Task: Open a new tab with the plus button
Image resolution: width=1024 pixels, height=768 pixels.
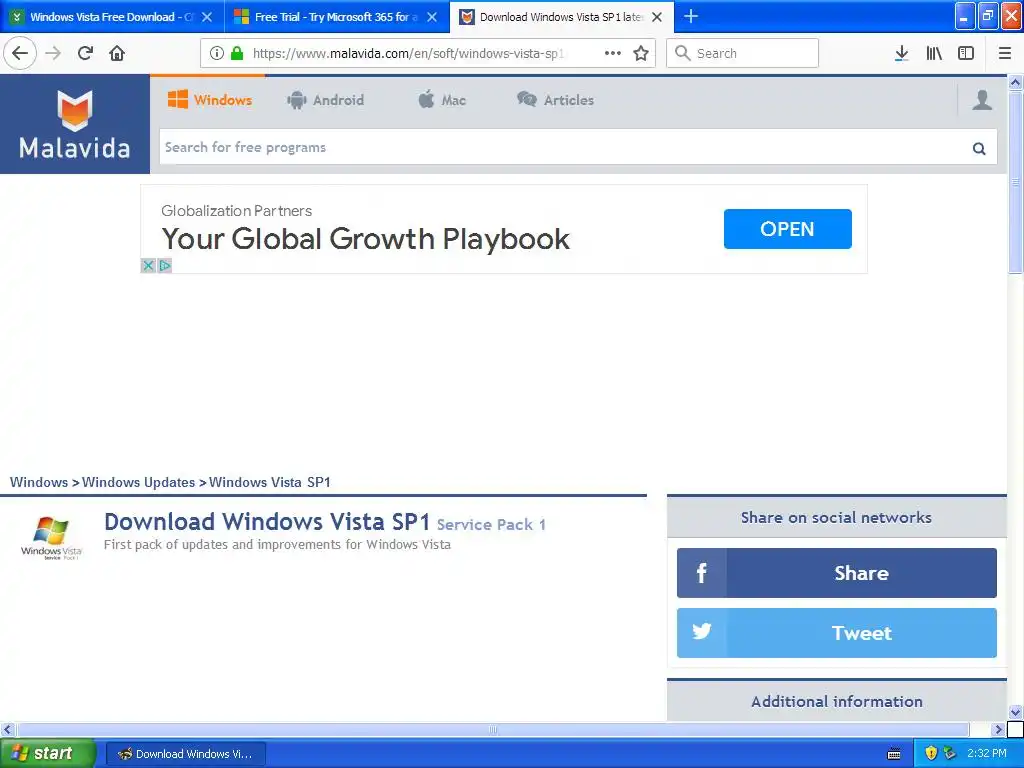Action: point(691,16)
